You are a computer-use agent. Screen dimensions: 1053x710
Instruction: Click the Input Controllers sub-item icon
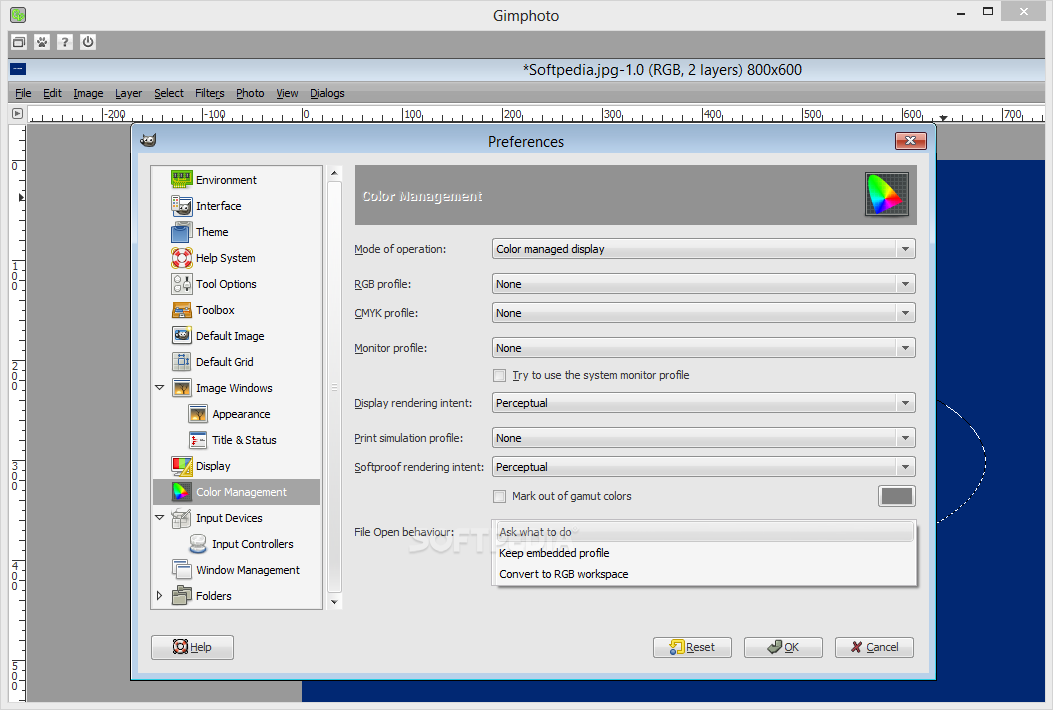197,543
